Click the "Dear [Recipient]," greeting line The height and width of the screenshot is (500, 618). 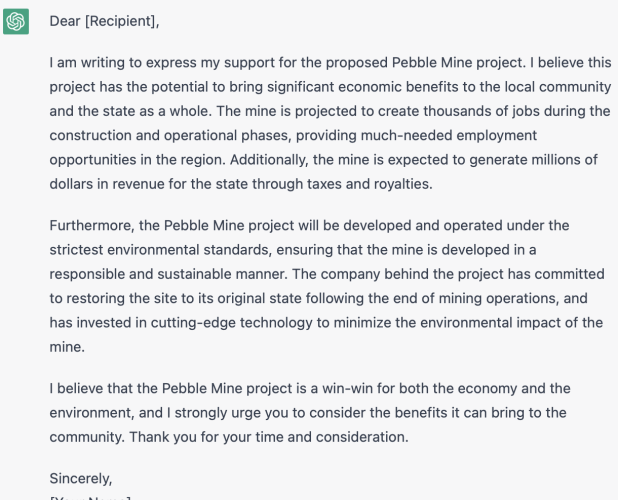click(x=104, y=21)
